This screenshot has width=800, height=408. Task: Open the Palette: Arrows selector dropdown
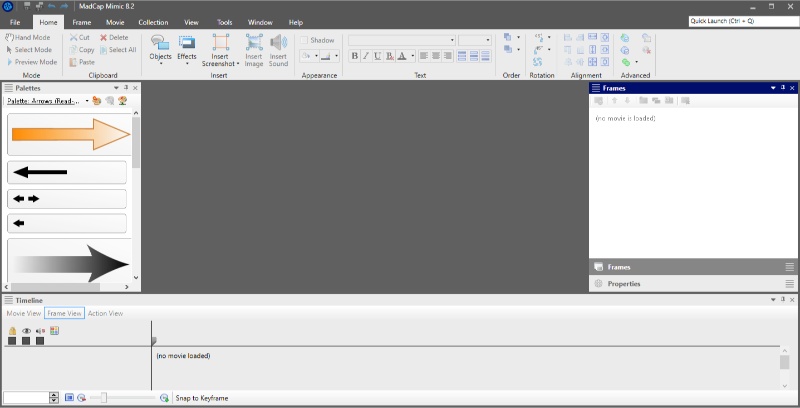87,101
